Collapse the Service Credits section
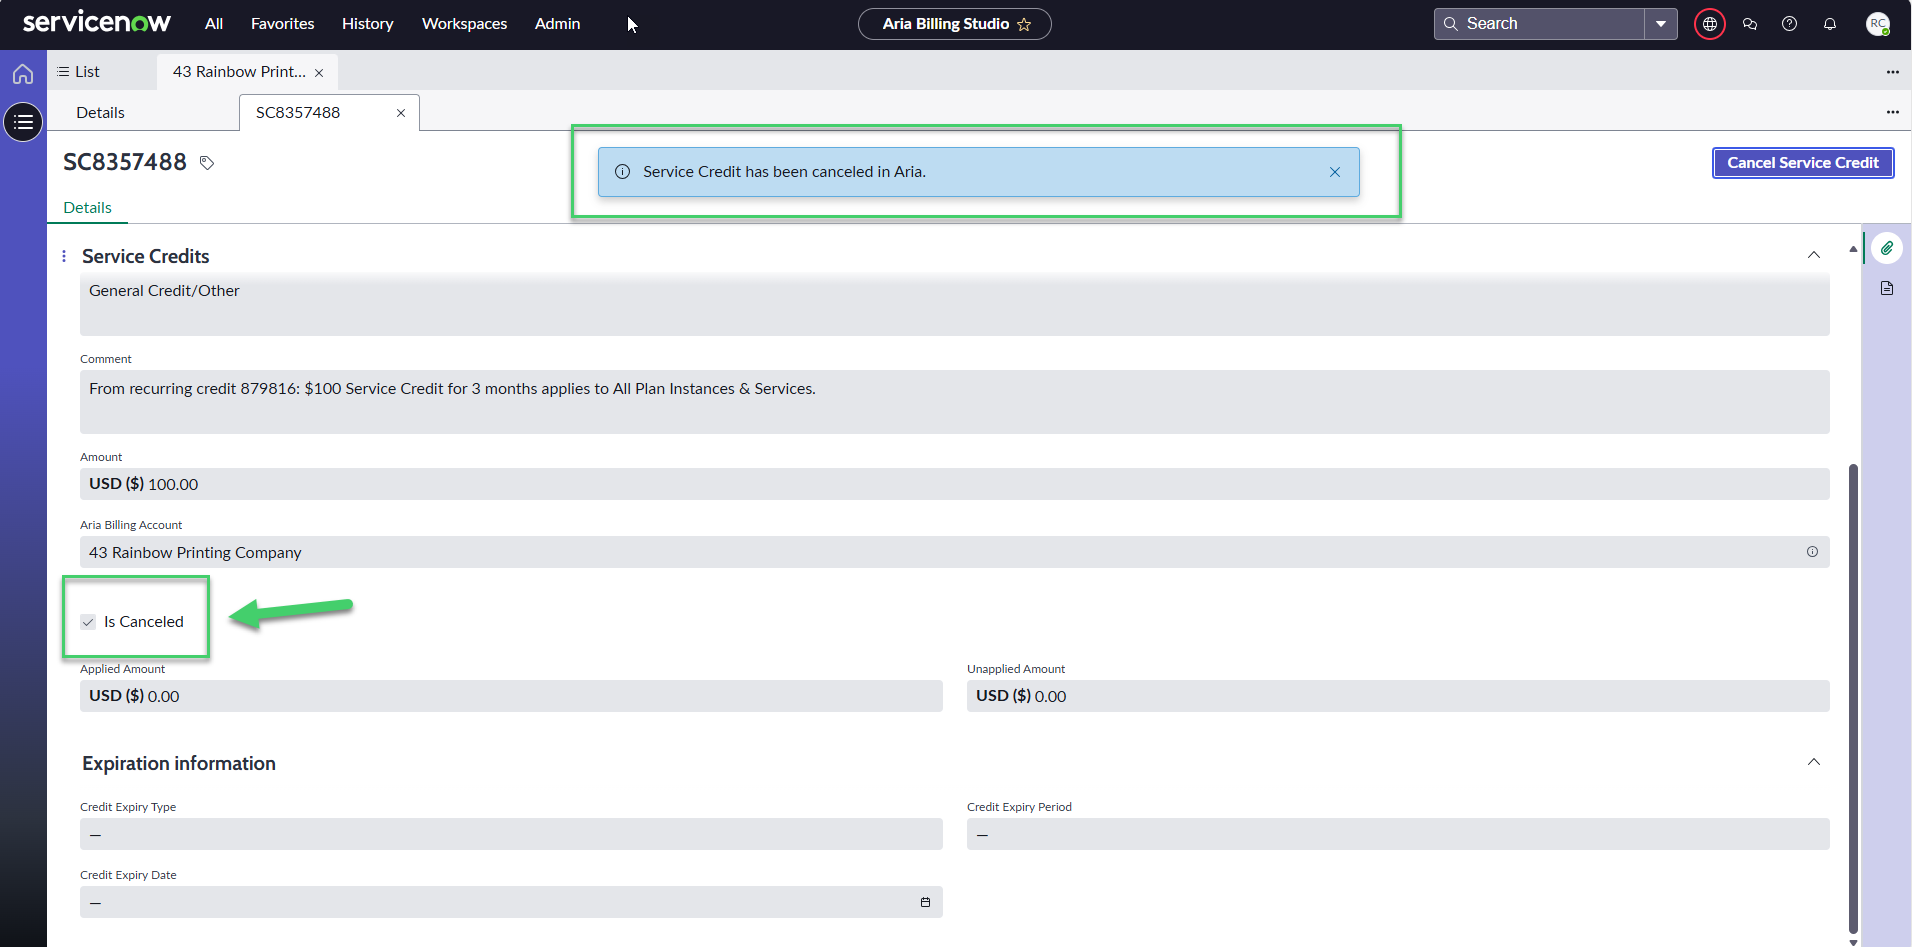1912x947 pixels. (1814, 255)
